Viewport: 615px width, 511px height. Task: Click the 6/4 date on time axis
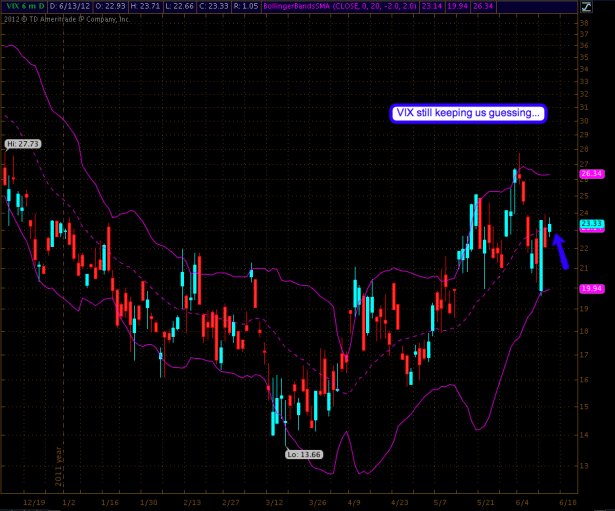pyautogui.click(x=524, y=502)
